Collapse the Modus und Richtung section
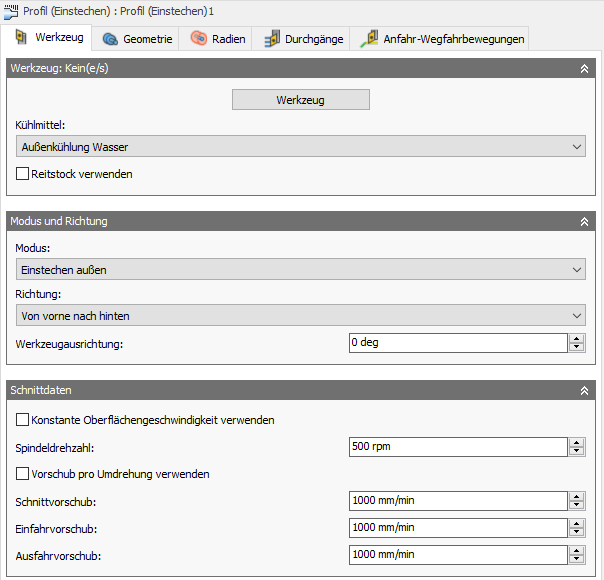This screenshot has width=604, height=580. tap(584, 221)
